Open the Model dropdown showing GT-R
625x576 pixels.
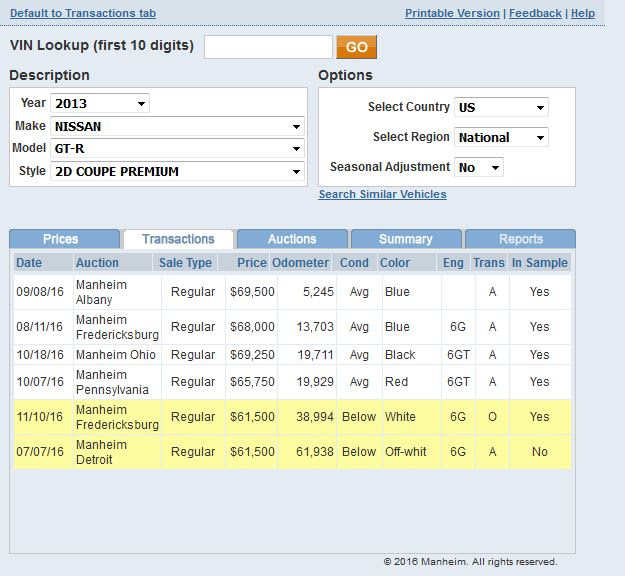pyautogui.click(x=177, y=149)
